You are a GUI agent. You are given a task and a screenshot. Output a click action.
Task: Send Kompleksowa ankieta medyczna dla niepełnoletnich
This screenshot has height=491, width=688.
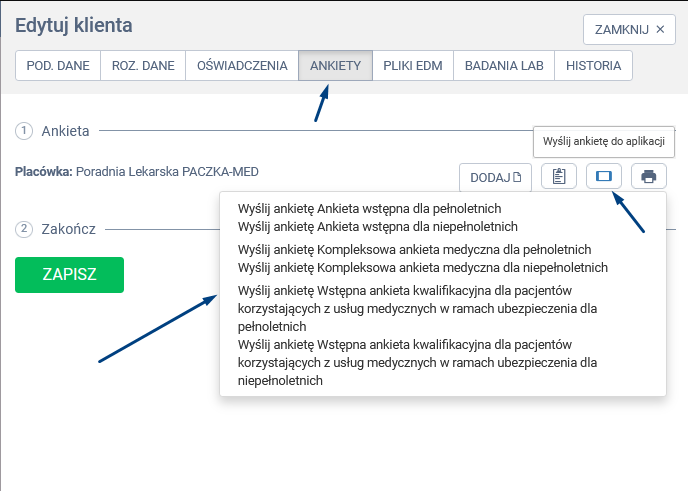click(x=422, y=267)
